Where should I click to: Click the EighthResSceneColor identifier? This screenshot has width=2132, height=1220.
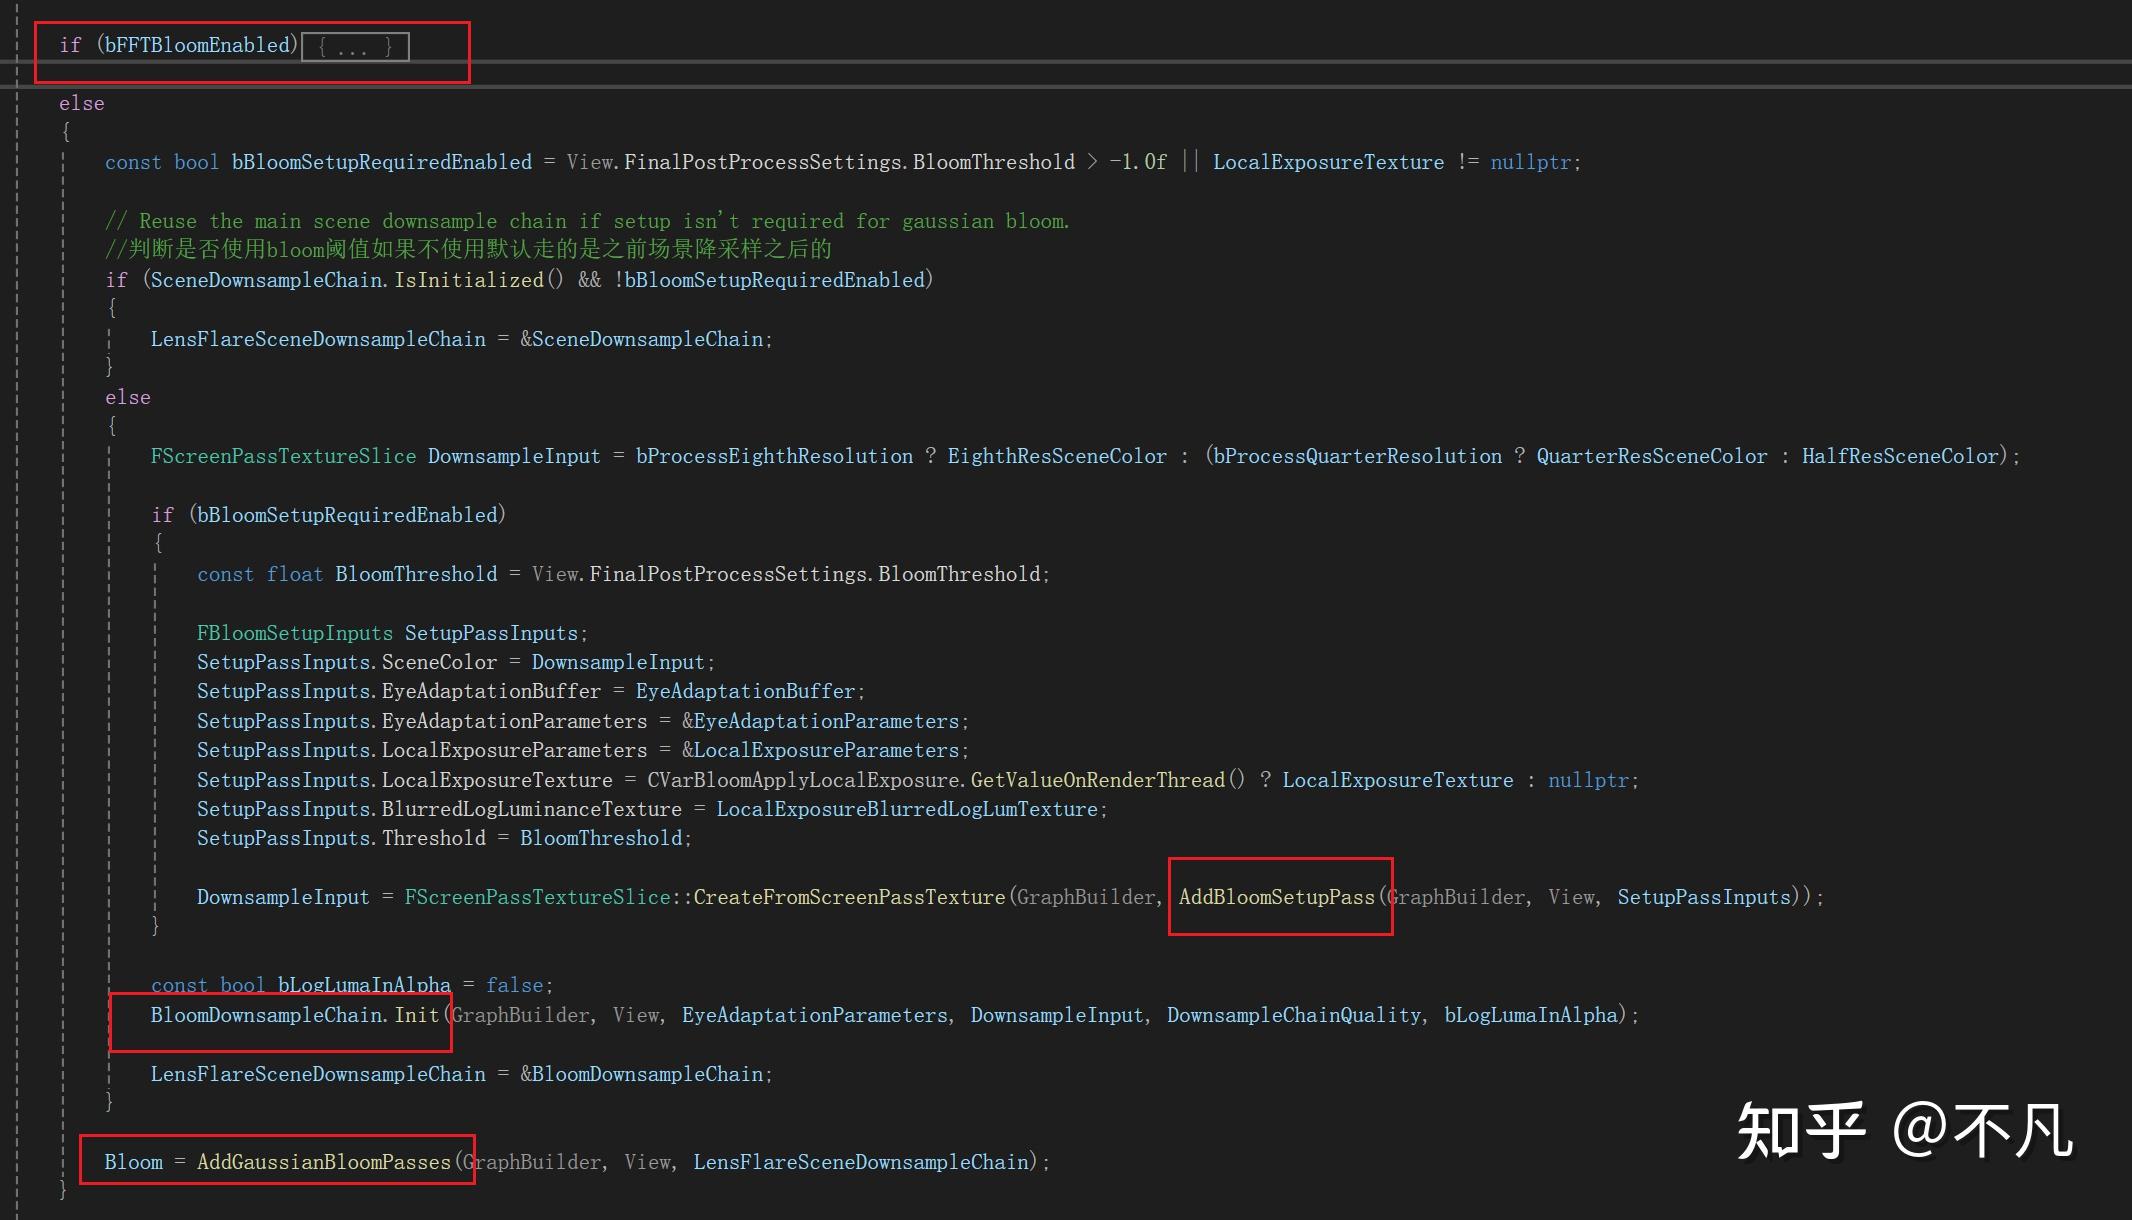(1056, 456)
